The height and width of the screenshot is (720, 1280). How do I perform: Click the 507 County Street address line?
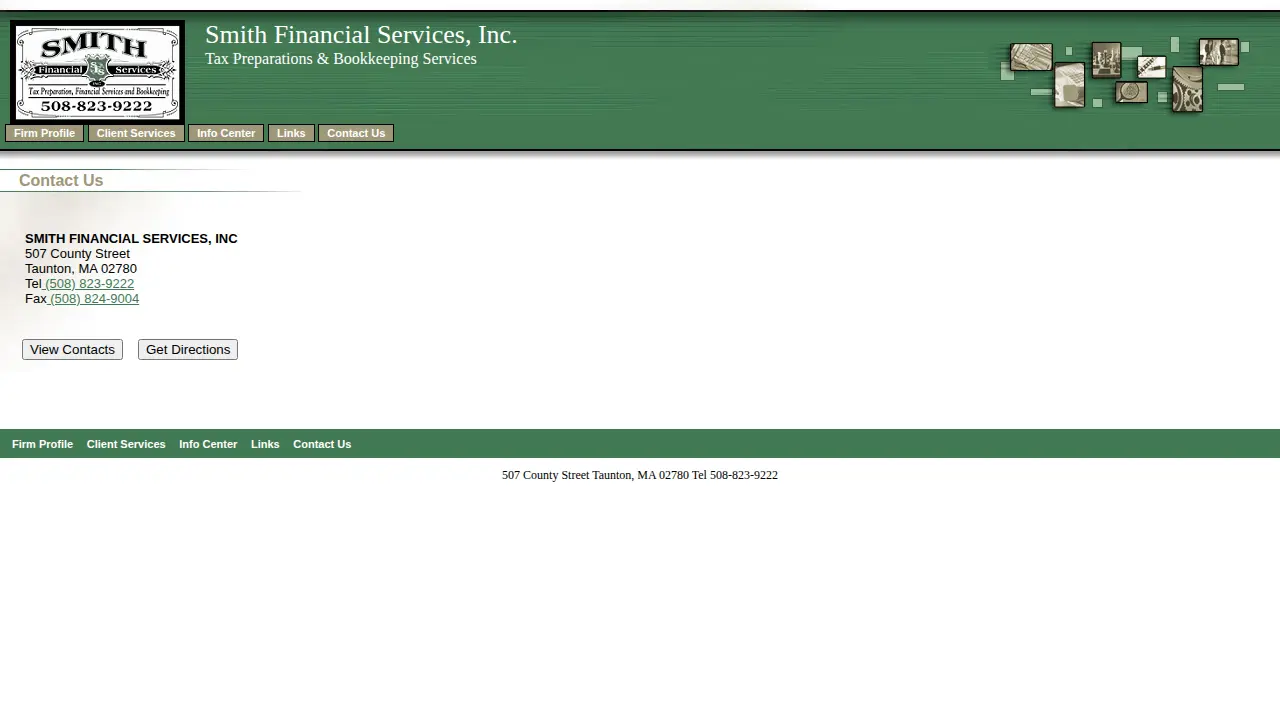tap(77, 254)
